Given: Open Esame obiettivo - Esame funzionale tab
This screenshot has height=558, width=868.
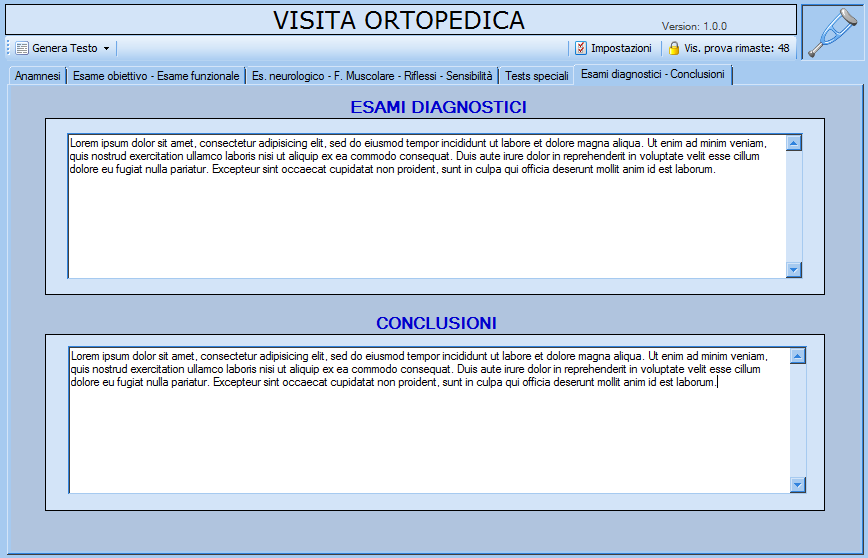Looking at the screenshot, I should coord(156,76).
